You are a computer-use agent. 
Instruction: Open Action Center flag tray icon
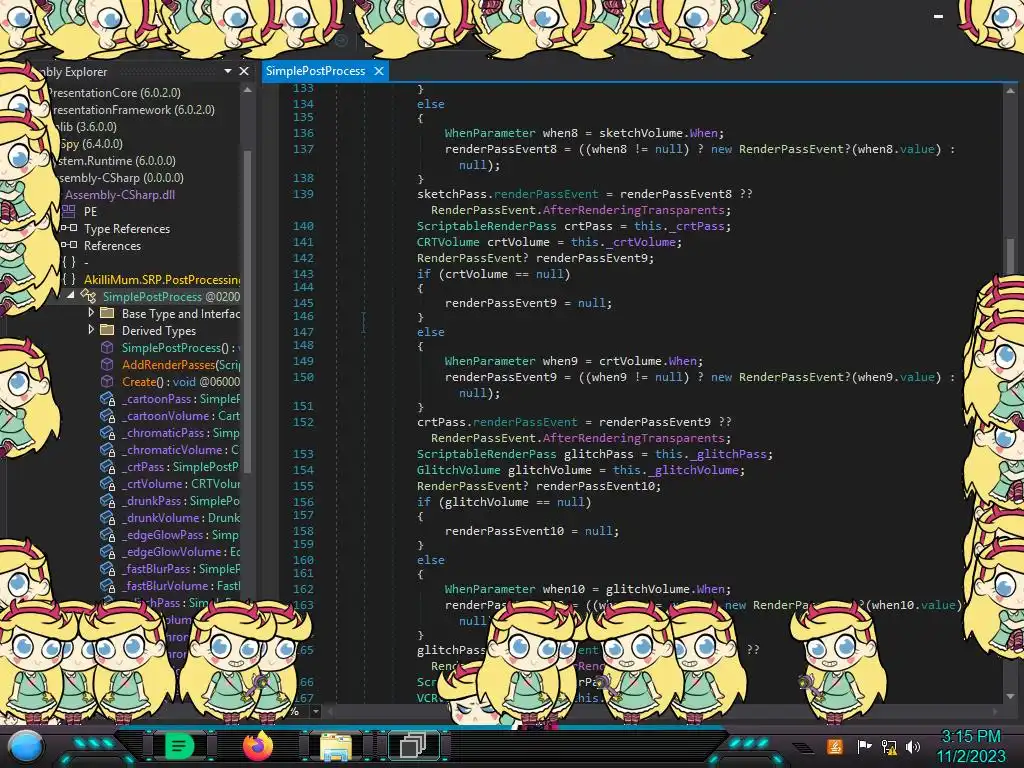(865, 746)
